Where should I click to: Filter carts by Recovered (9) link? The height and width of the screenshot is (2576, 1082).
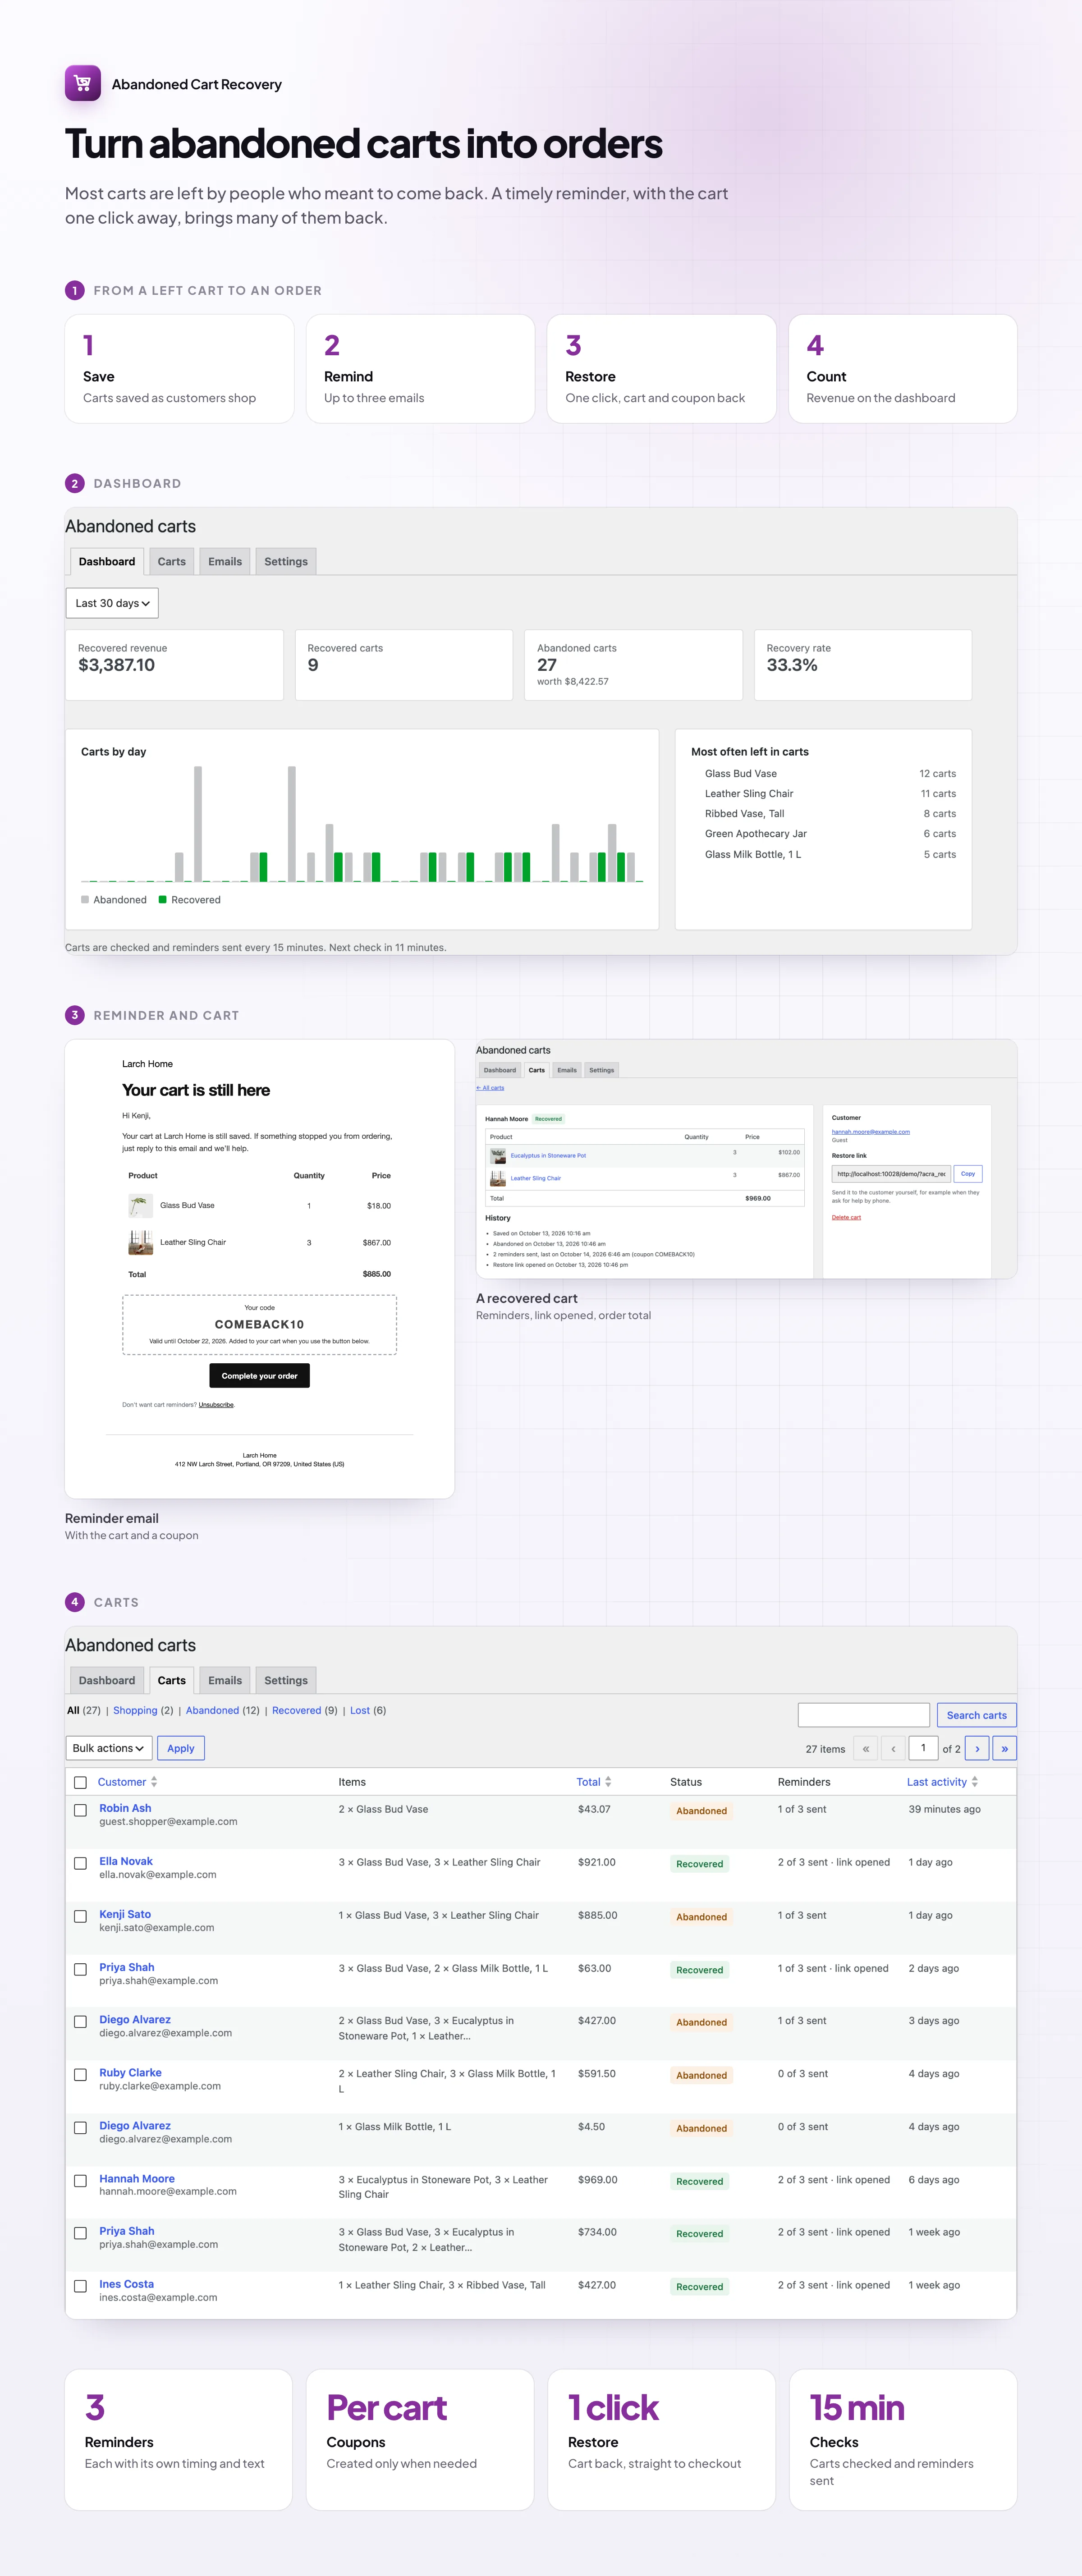pos(296,1711)
